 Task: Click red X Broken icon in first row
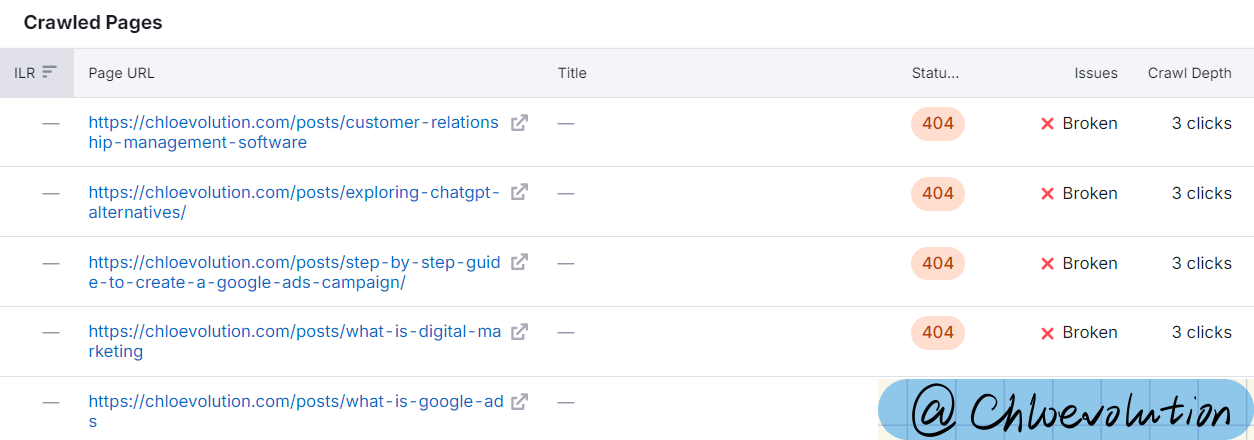[x=1048, y=124]
